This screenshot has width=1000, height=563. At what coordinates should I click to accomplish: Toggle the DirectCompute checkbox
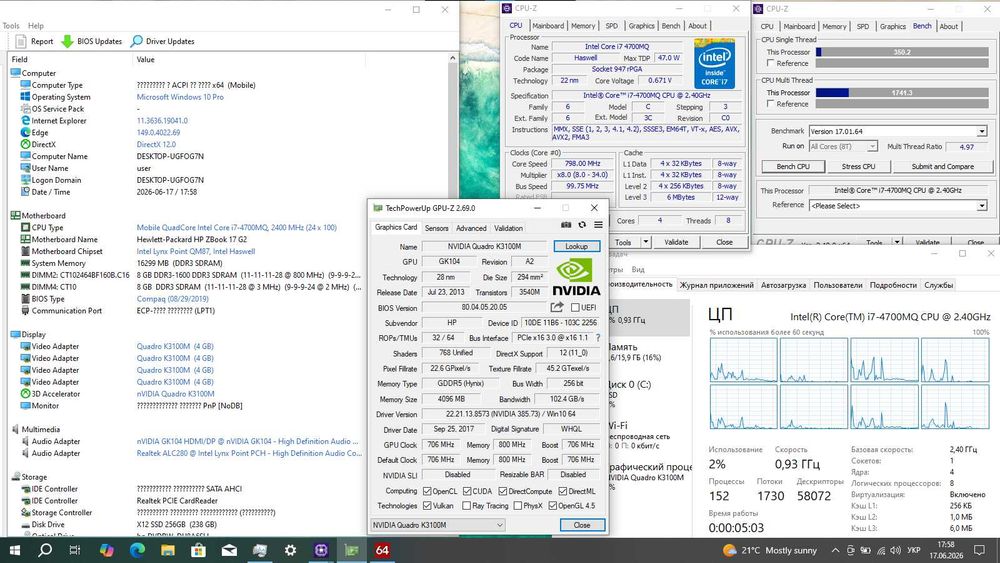click(503, 491)
